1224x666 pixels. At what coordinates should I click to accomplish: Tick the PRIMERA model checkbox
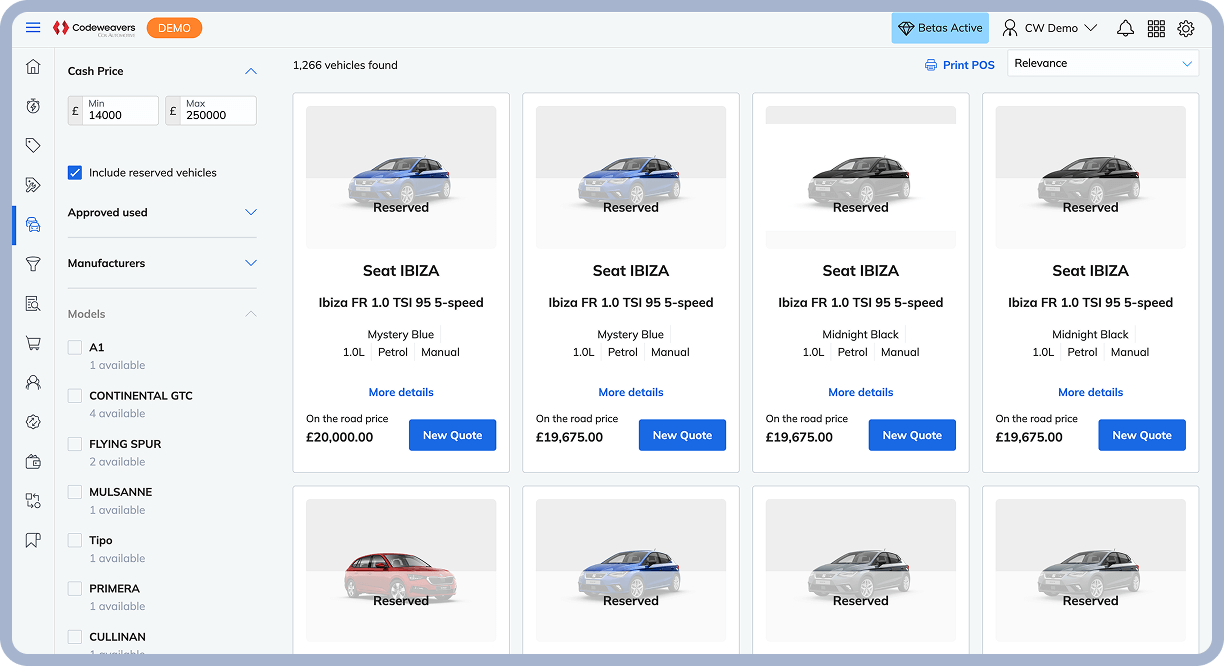click(x=75, y=589)
